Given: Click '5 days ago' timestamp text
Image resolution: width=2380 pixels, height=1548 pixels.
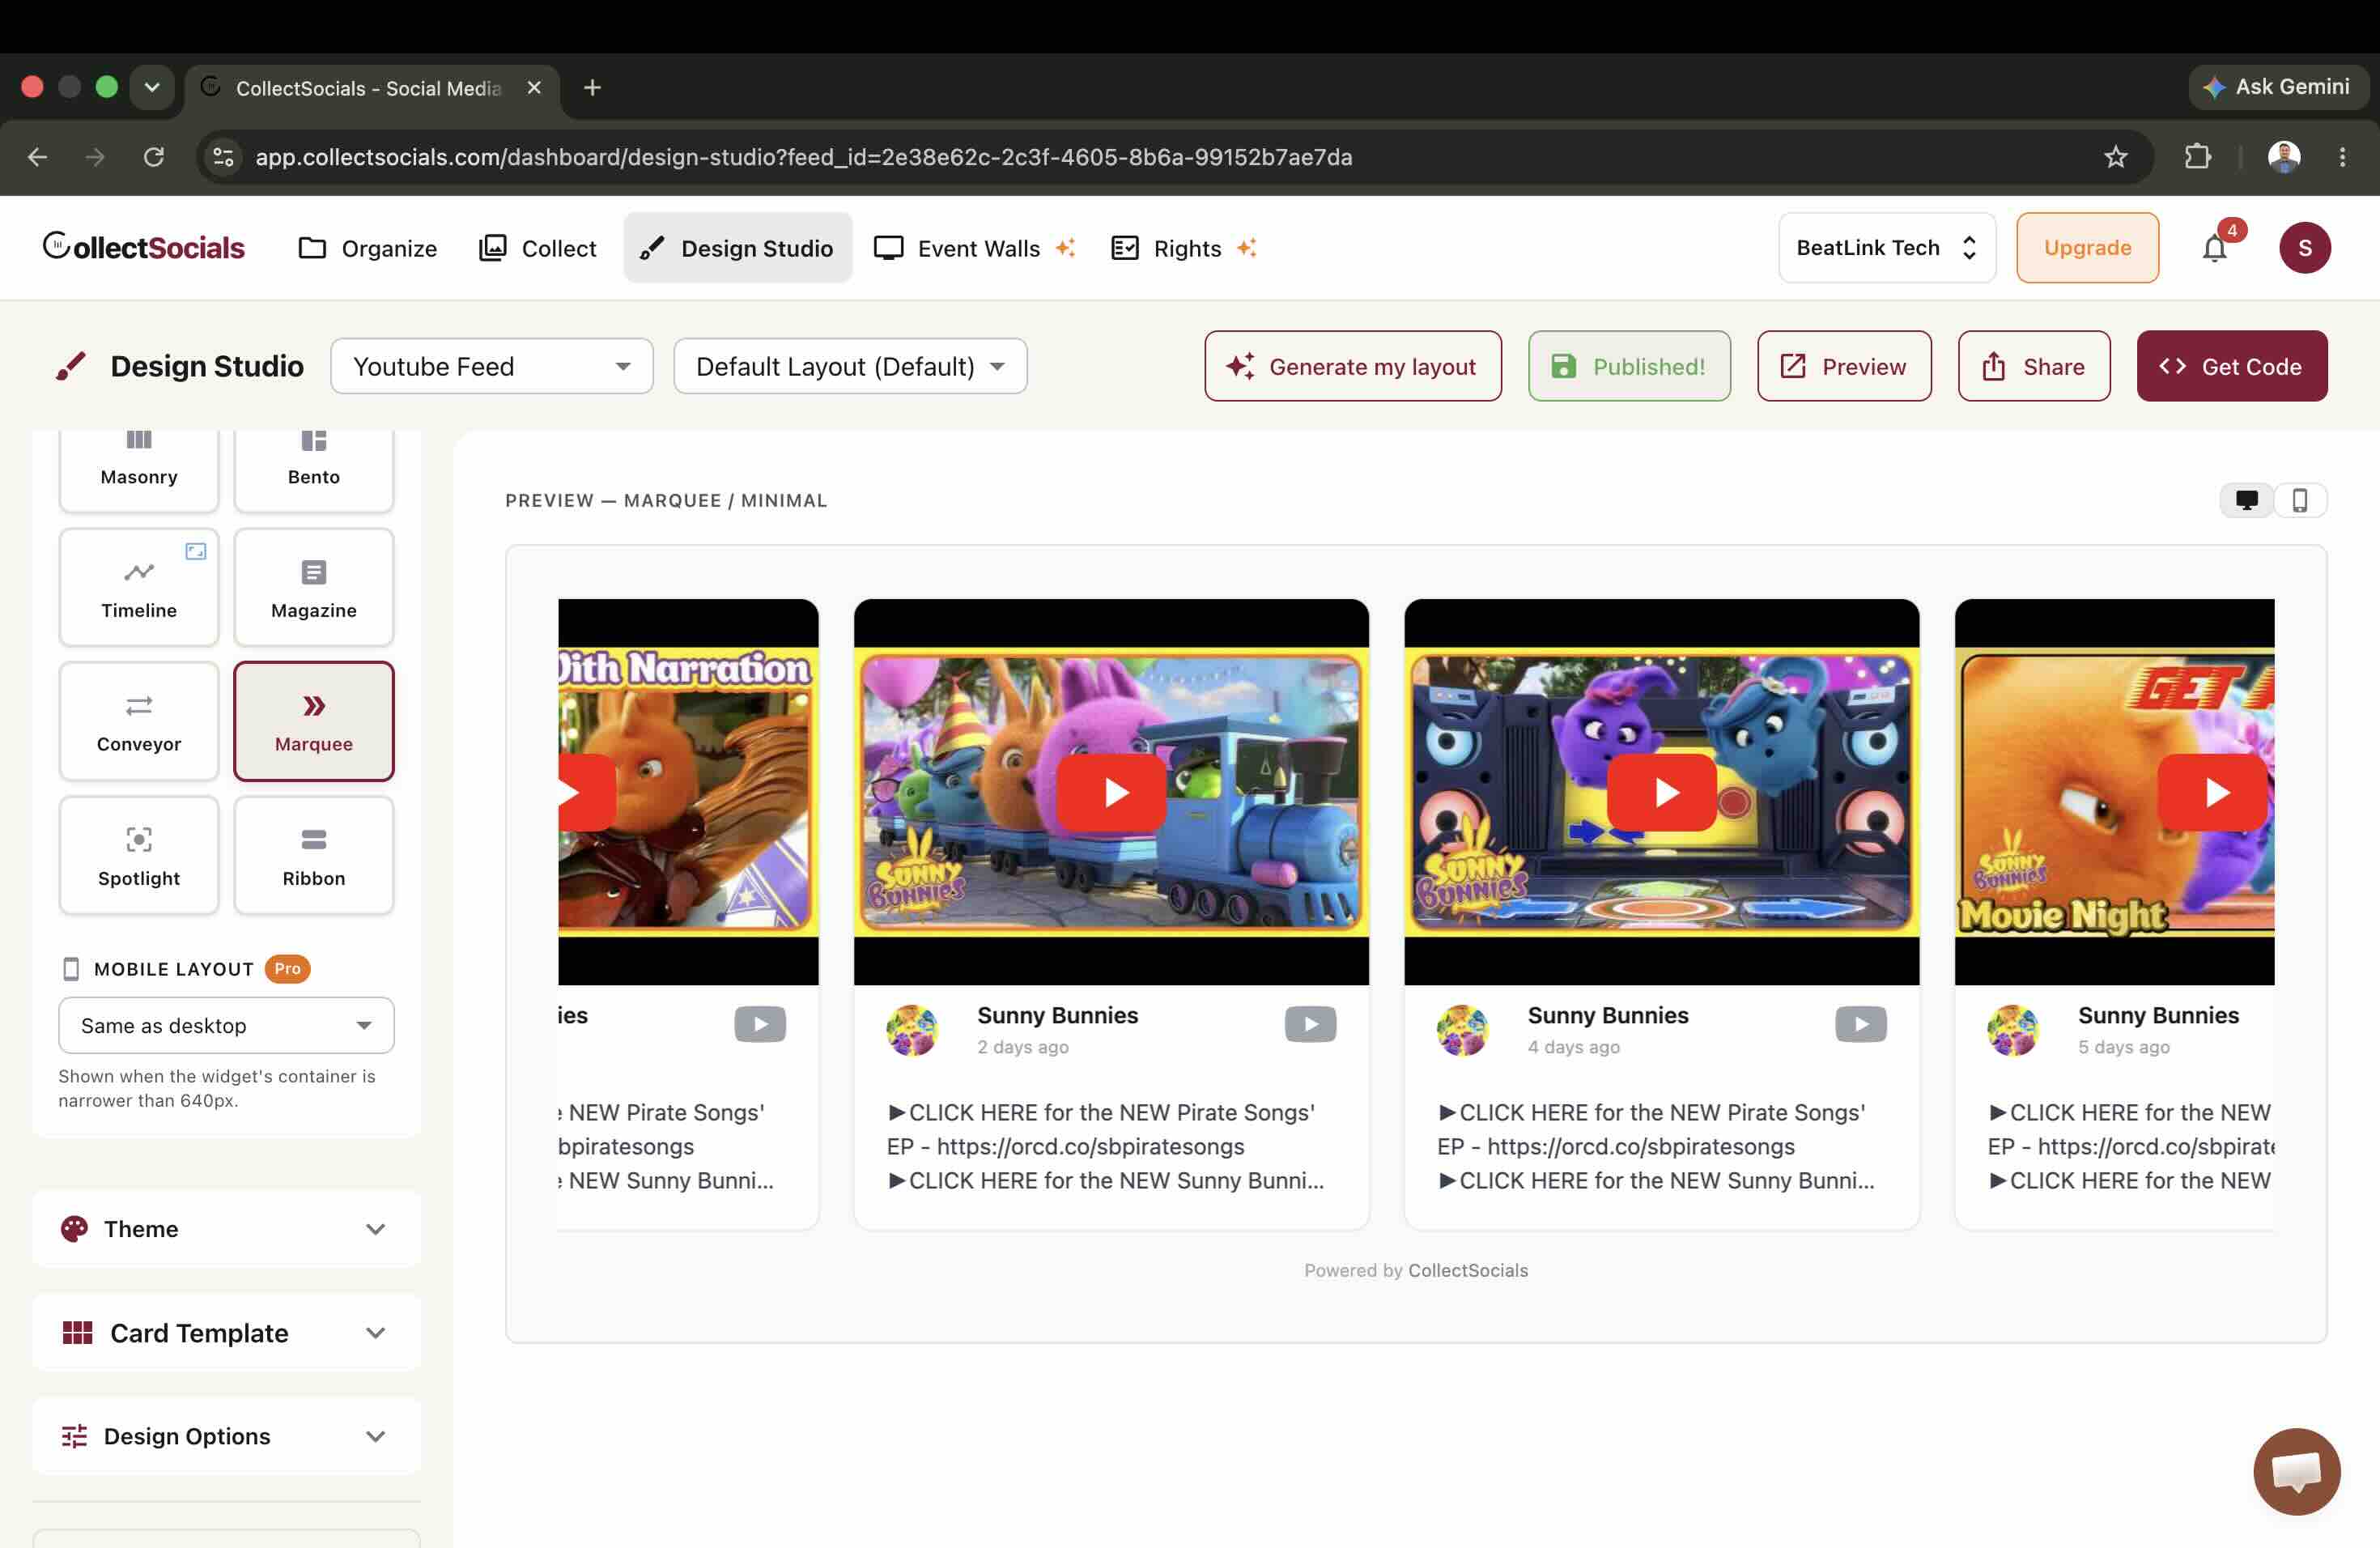Looking at the screenshot, I should 2123,1047.
